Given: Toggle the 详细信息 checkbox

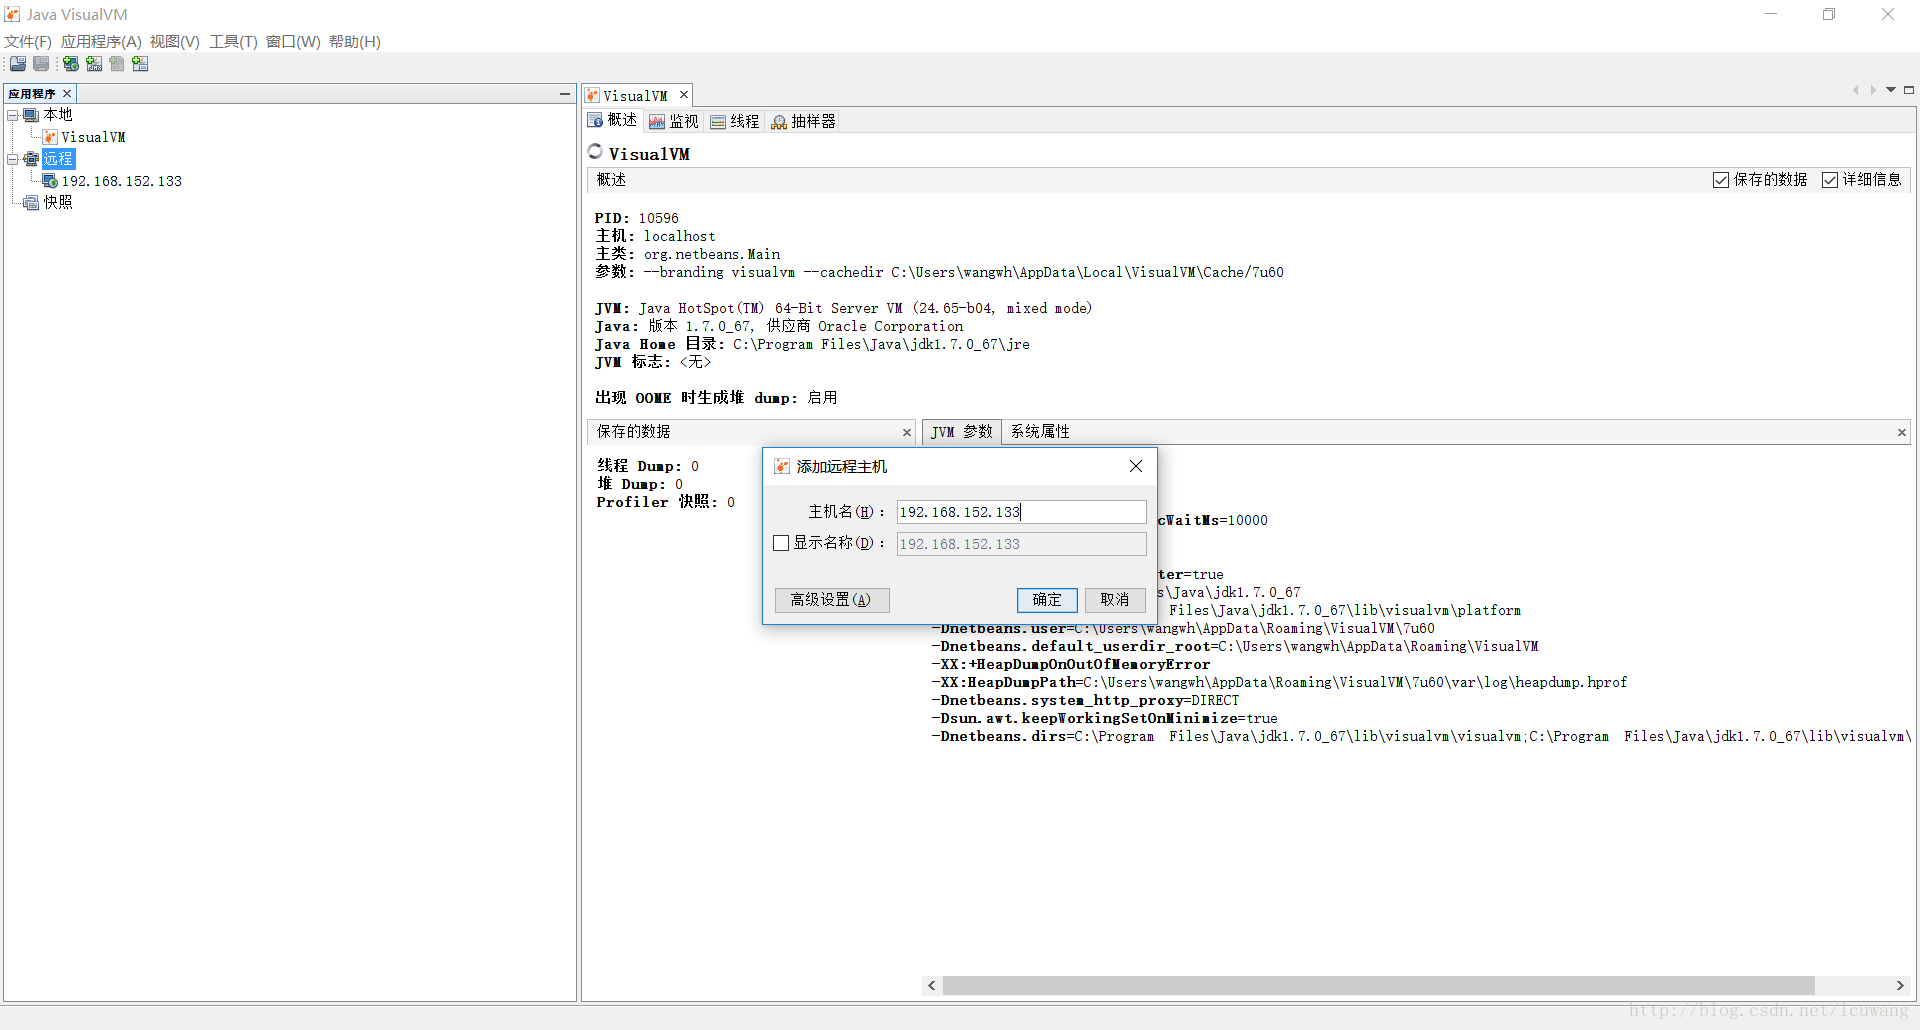Looking at the screenshot, I should click(x=1830, y=180).
